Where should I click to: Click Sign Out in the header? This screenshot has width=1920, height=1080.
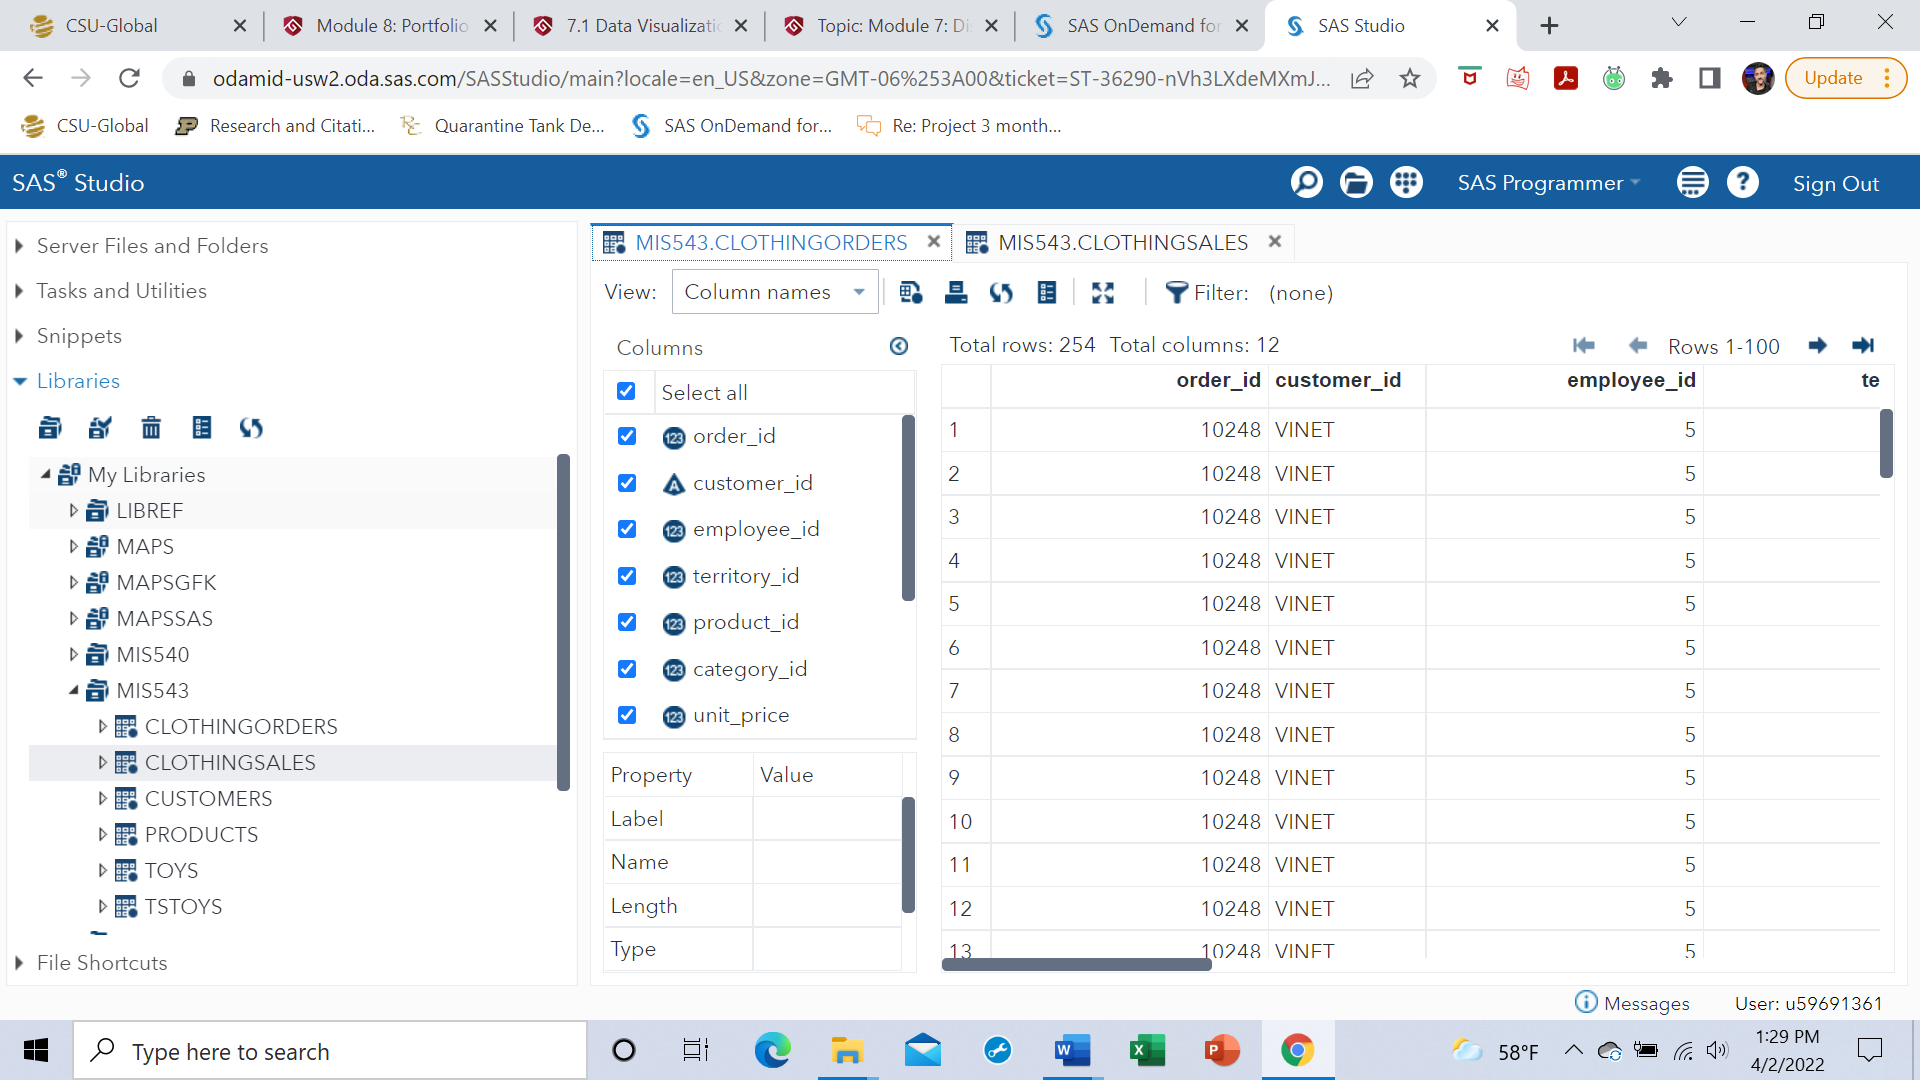[x=1835, y=183]
